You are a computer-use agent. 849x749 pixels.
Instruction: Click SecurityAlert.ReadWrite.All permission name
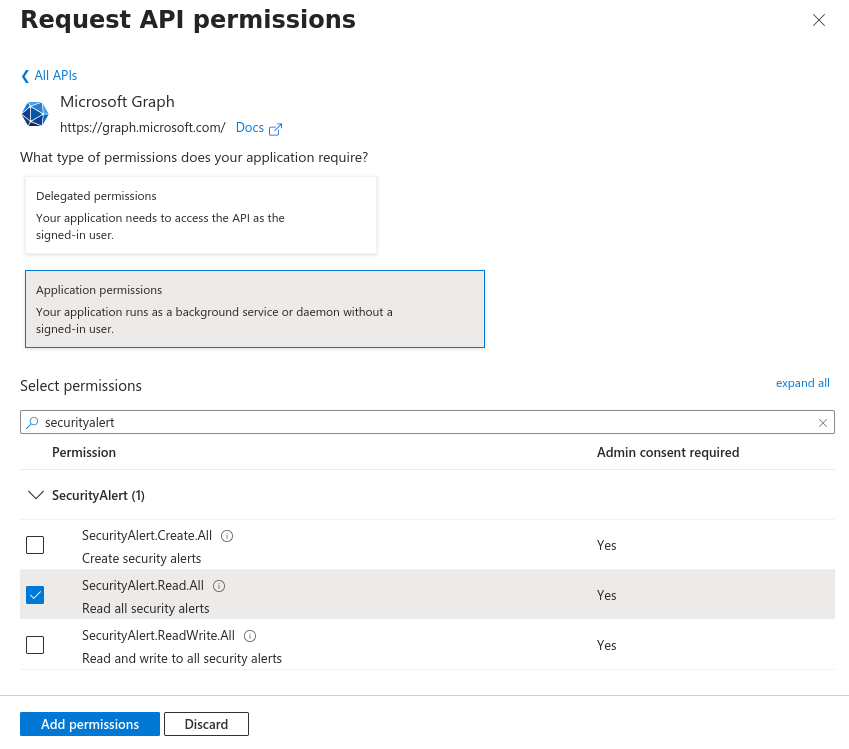(159, 635)
